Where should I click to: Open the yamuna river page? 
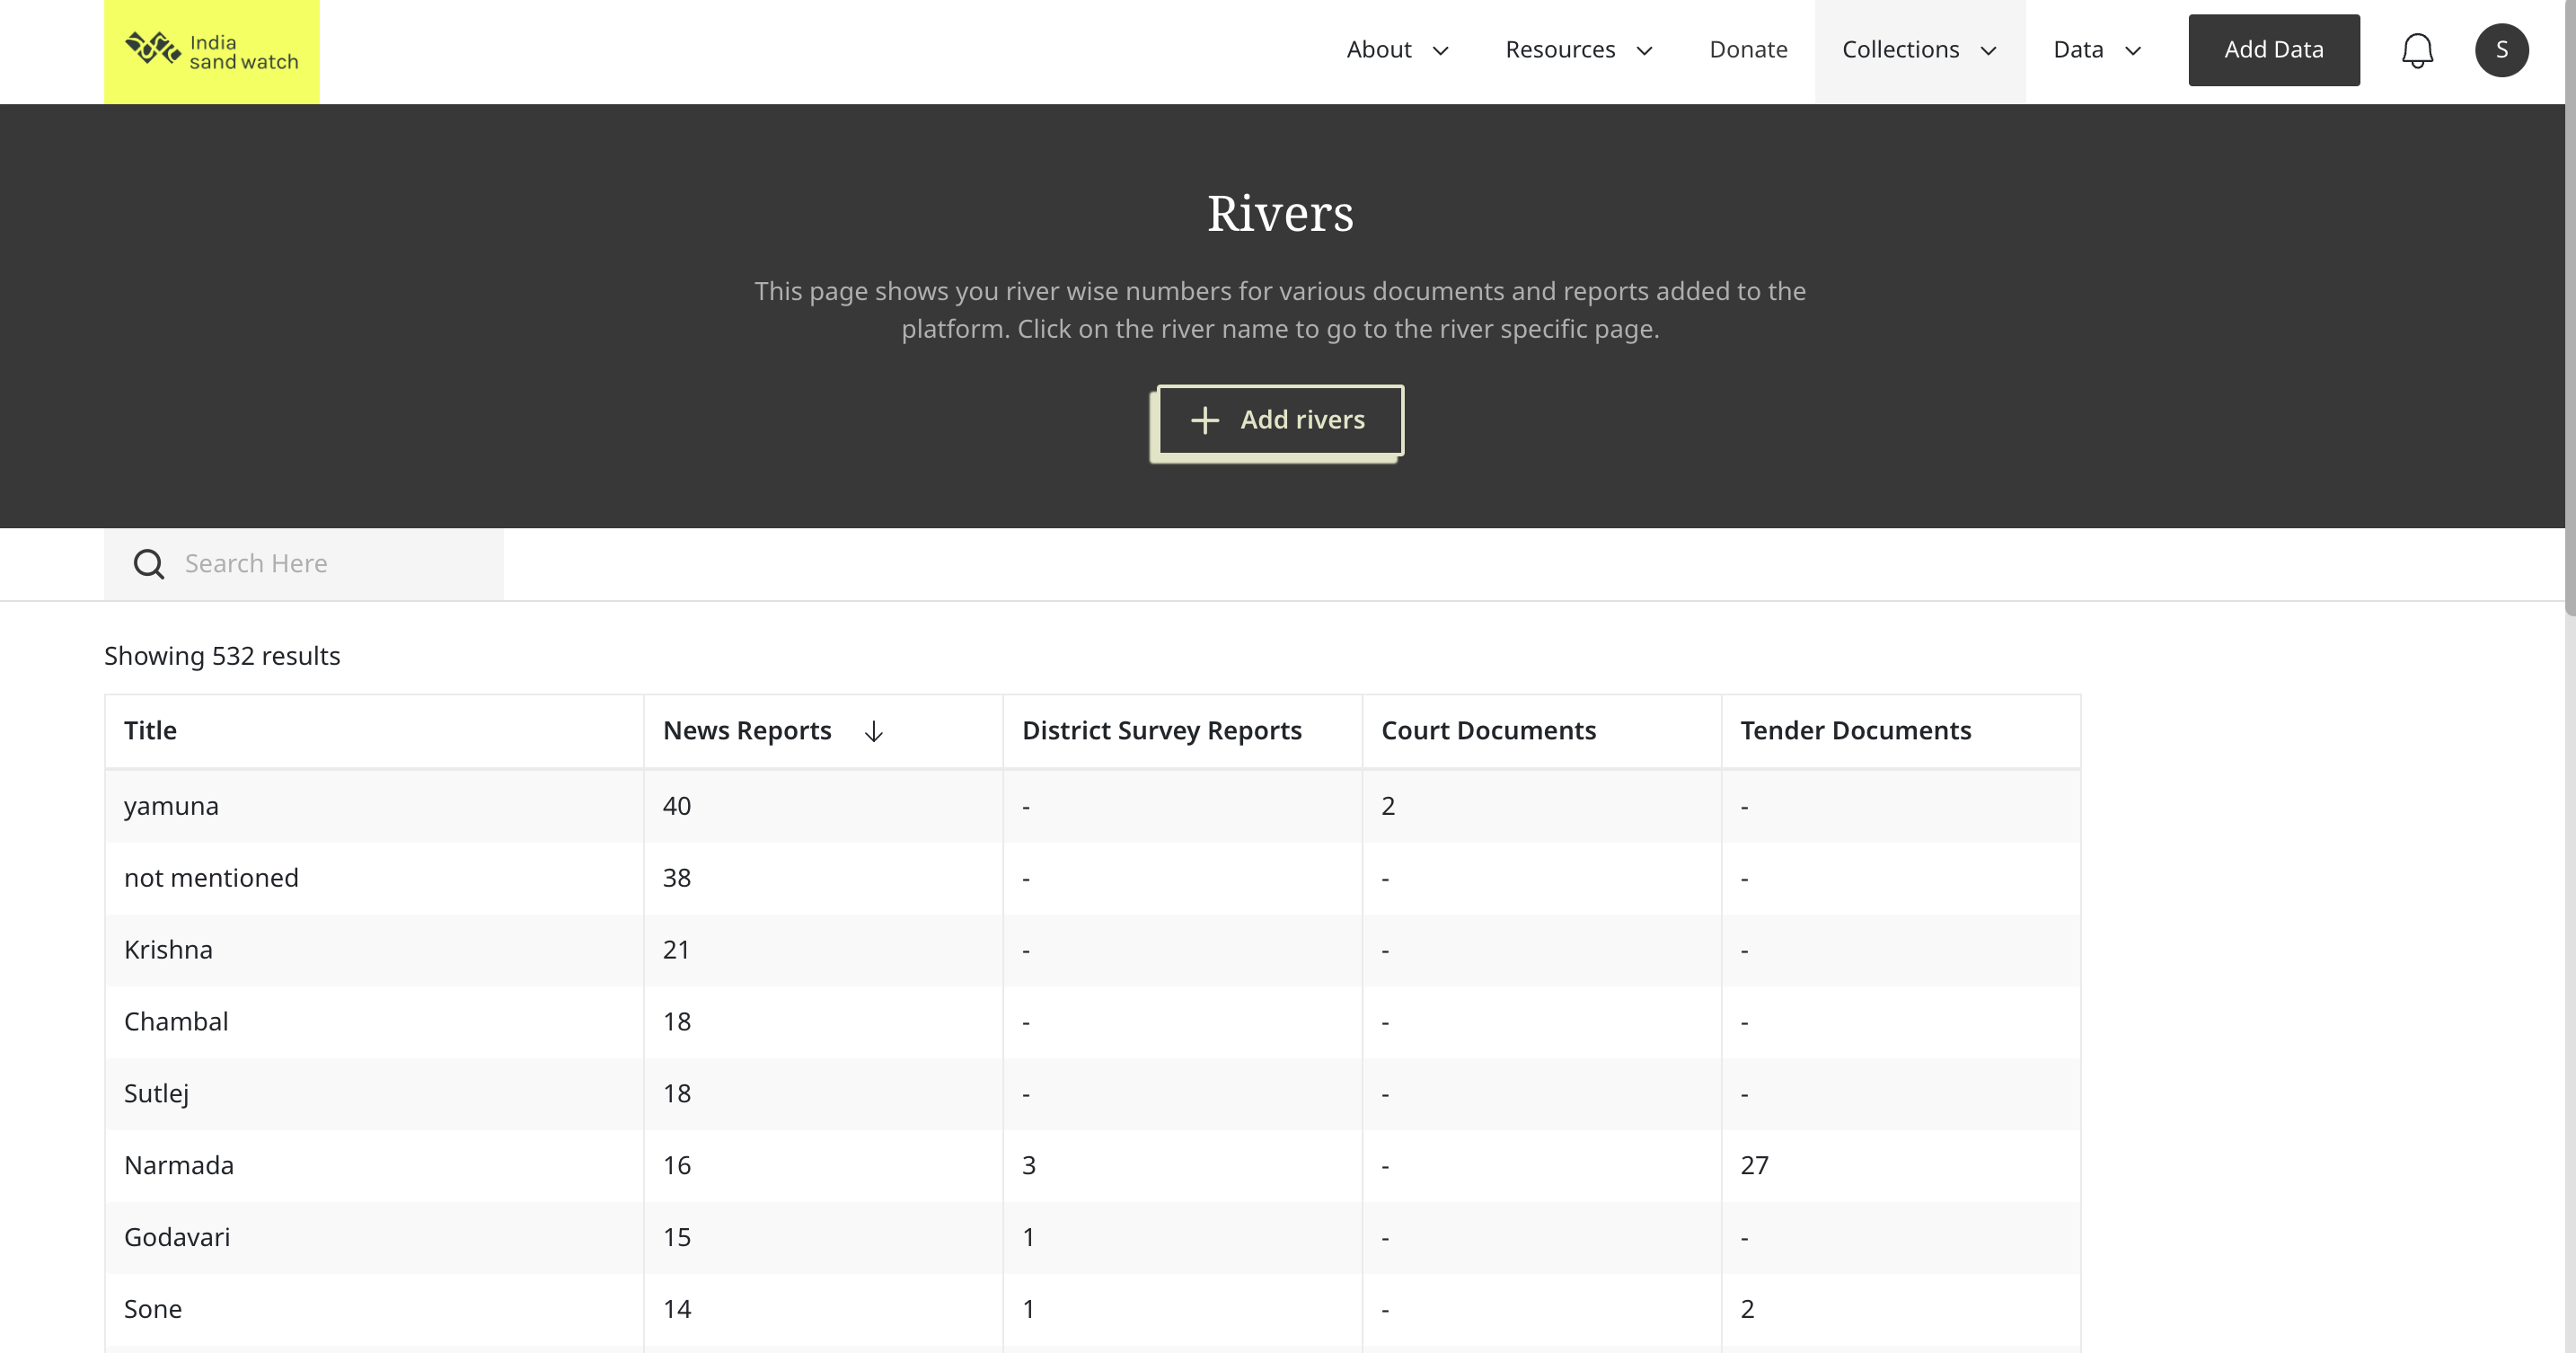pyautogui.click(x=171, y=805)
